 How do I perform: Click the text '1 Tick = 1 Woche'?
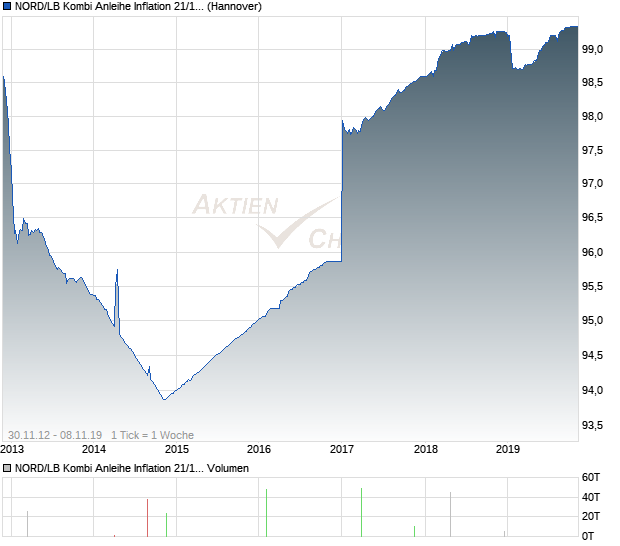click(153, 435)
